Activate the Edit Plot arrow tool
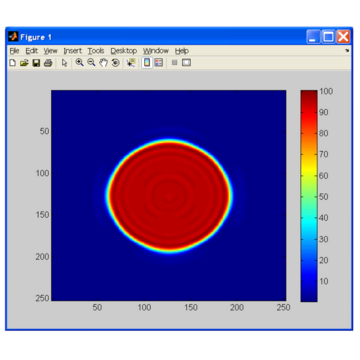The image size is (360, 360). coord(65,63)
